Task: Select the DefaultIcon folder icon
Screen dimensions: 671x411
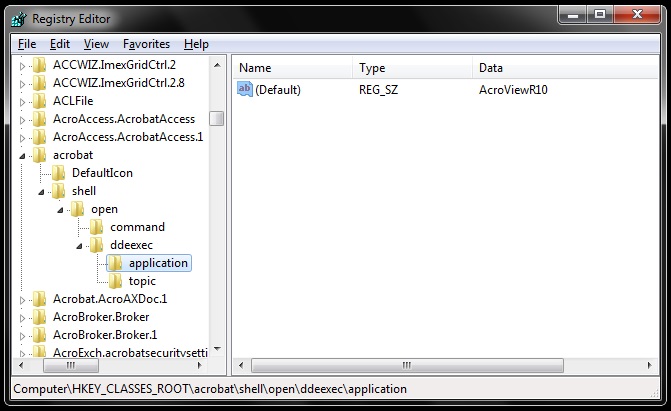Action: click(x=59, y=173)
